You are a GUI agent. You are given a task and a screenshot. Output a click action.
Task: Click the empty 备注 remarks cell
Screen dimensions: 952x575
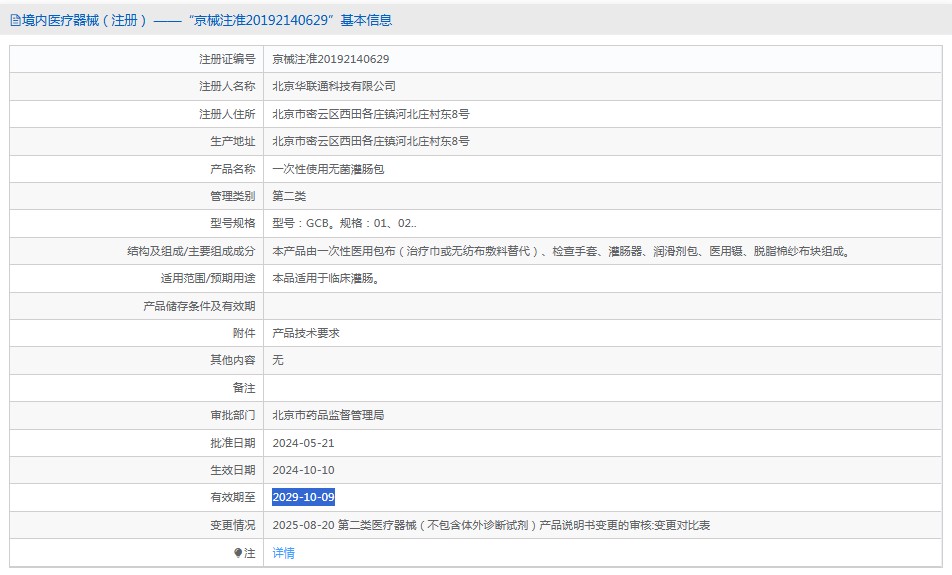pos(600,387)
